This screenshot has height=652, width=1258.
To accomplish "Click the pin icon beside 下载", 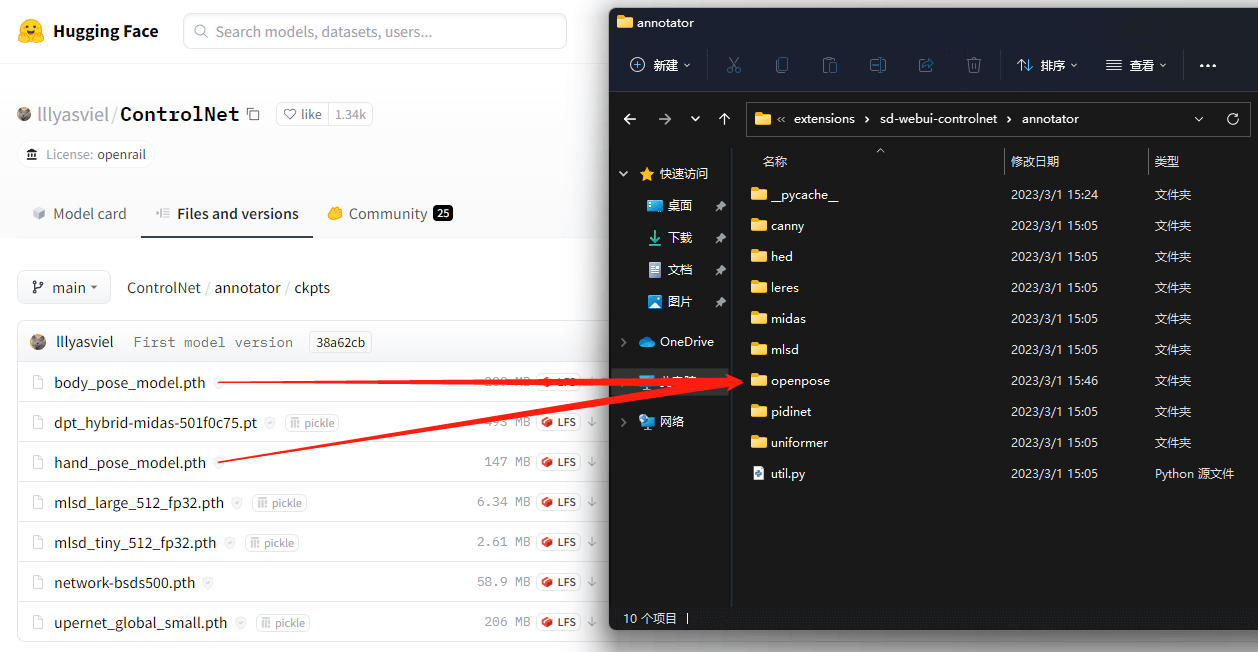I will (x=720, y=238).
